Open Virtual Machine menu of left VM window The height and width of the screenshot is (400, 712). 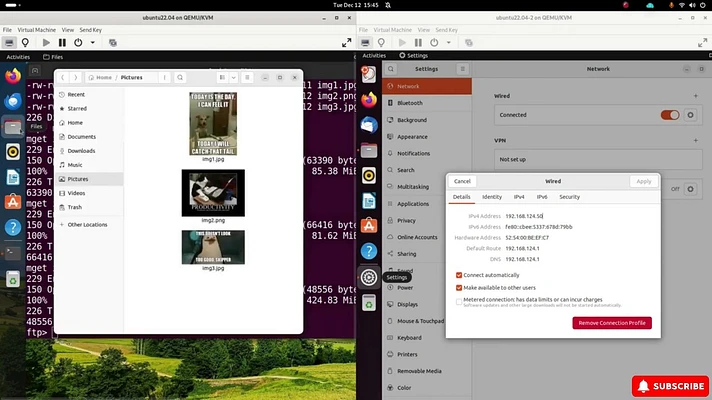[x=36, y=30]
